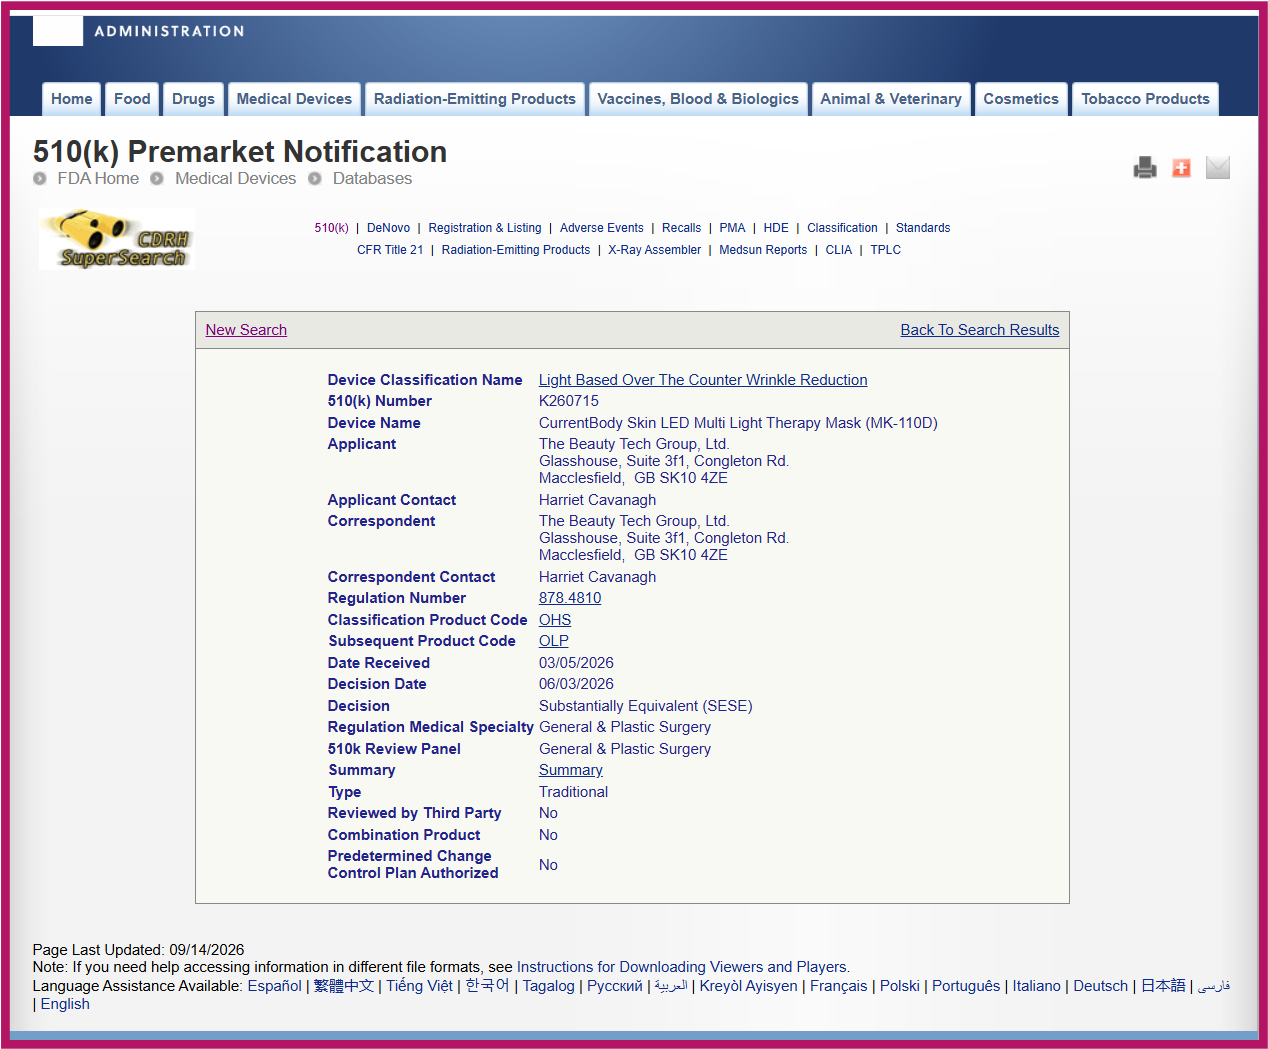Open the CLIA link

tap(839, 250)
